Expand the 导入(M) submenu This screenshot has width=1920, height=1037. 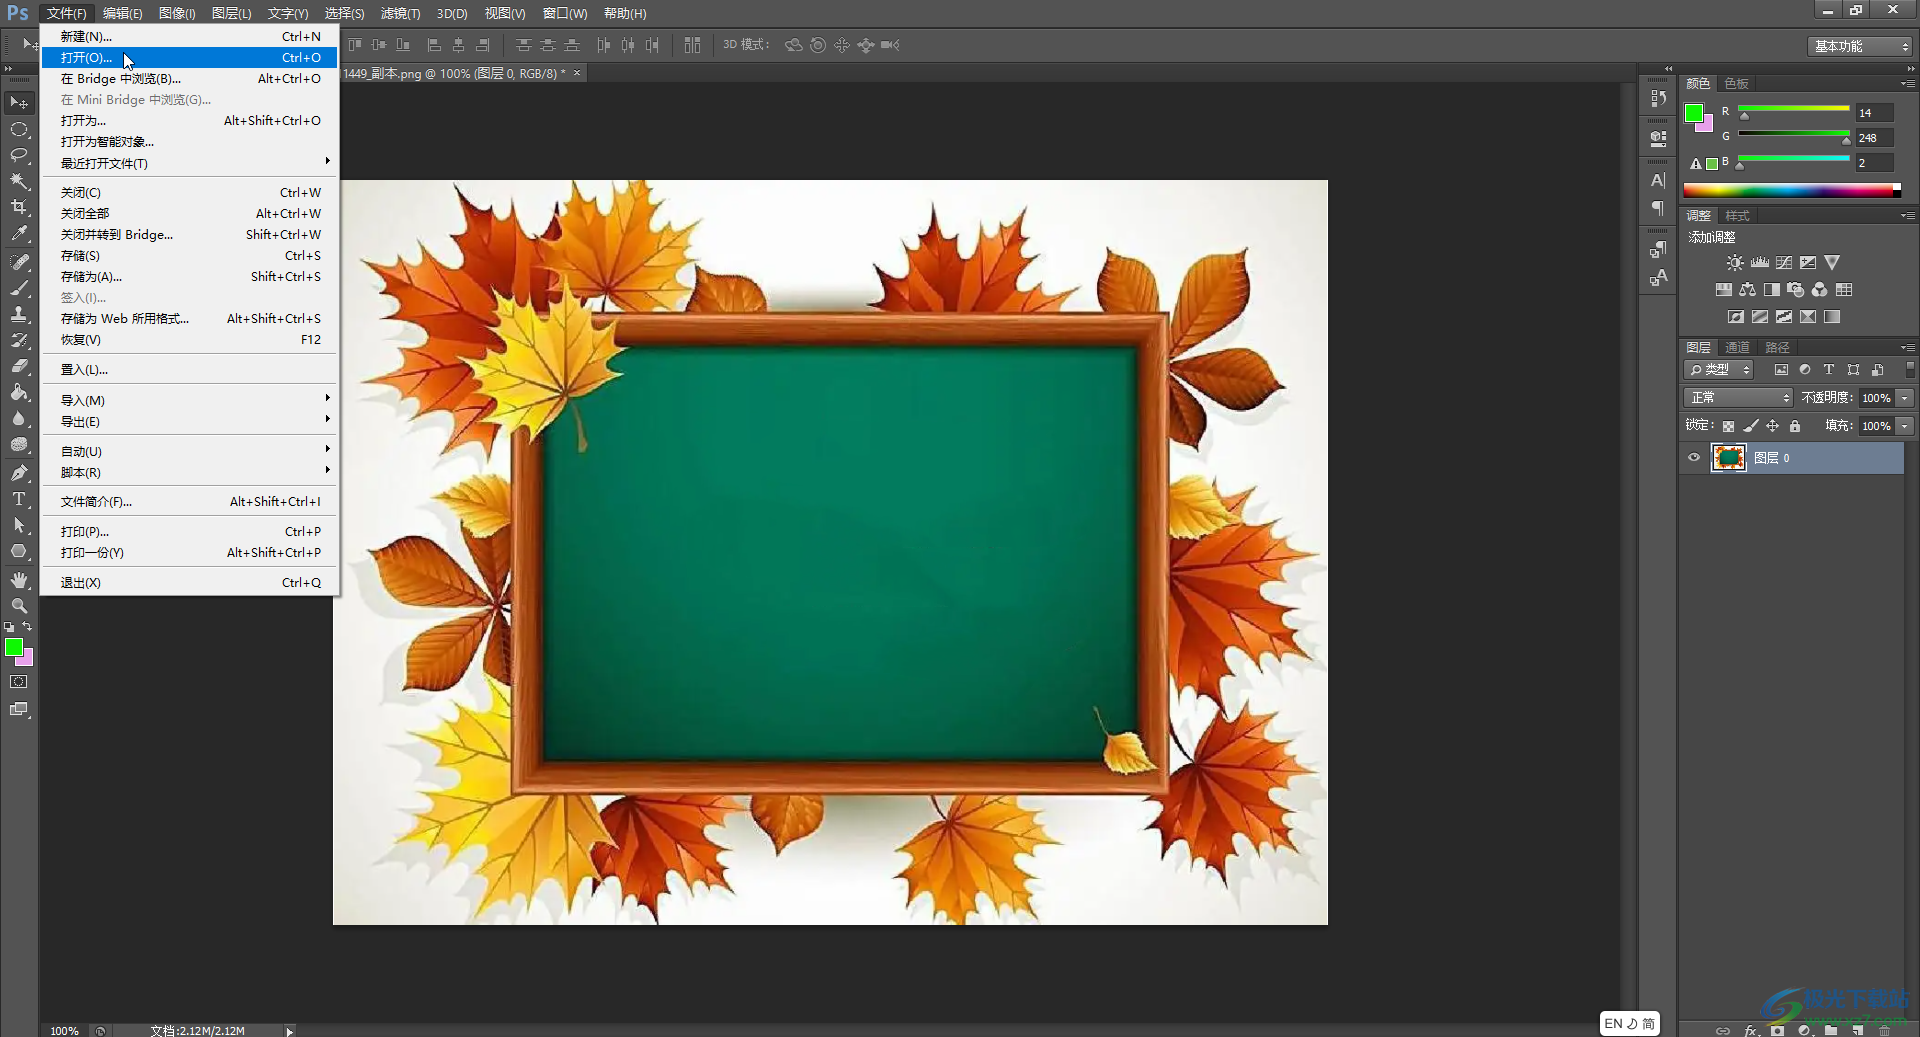coord(190,400)
